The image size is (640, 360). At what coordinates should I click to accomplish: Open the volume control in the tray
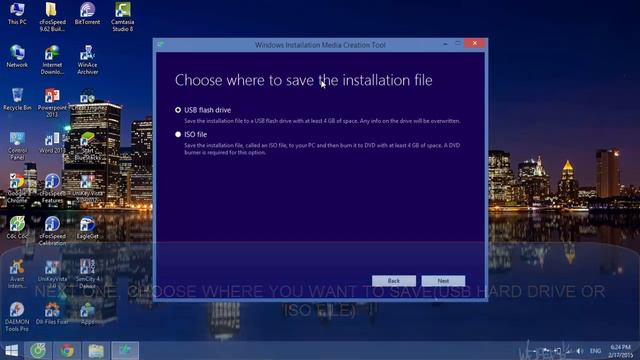[580, 351]
